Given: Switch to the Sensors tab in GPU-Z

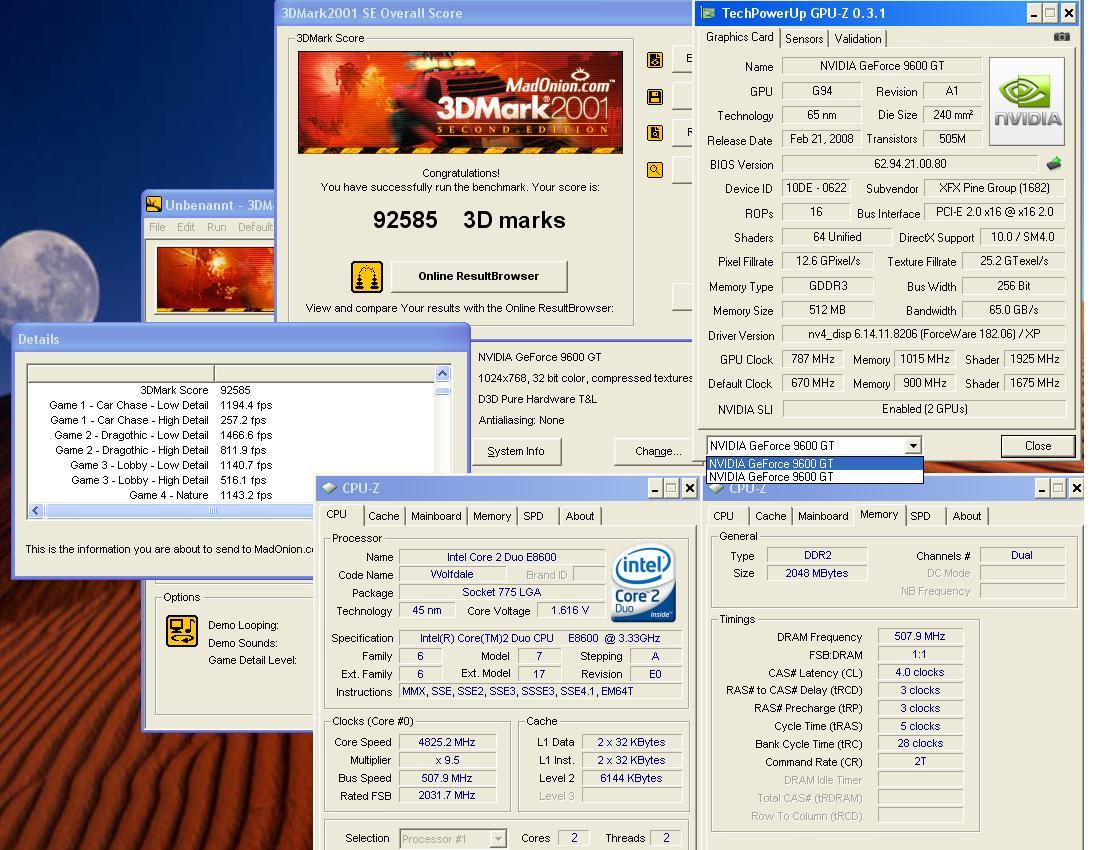Looking at the screenshot, I should point(804,39).
